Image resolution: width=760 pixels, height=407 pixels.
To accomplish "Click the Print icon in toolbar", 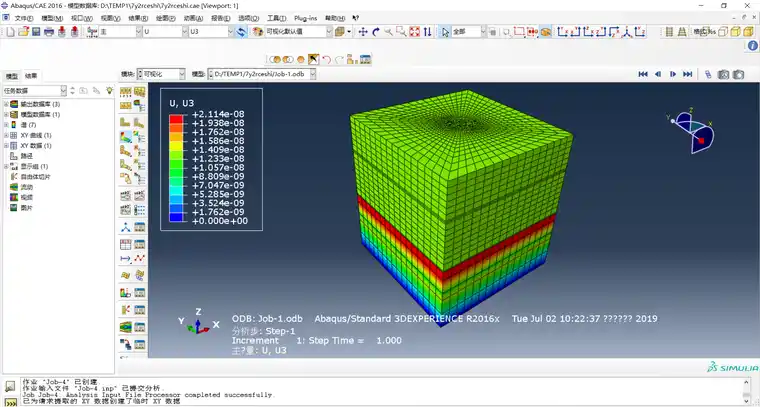I will coord(49,32).
